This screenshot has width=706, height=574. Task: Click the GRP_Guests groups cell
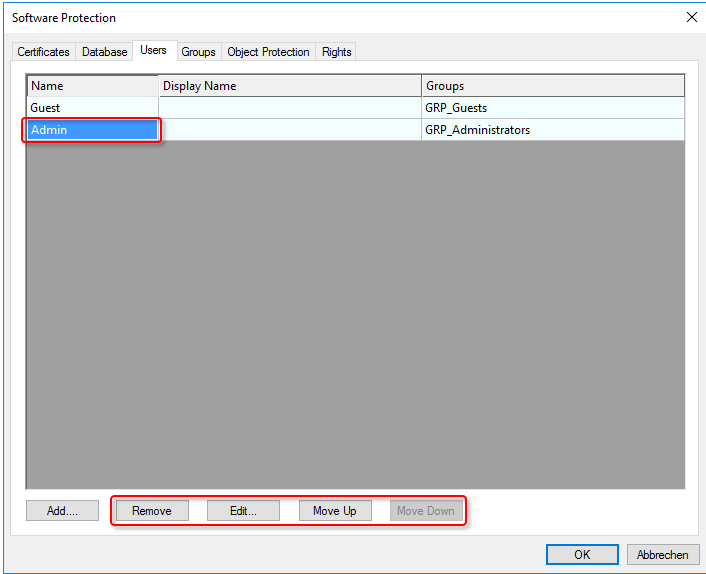[x=553, y=108]
